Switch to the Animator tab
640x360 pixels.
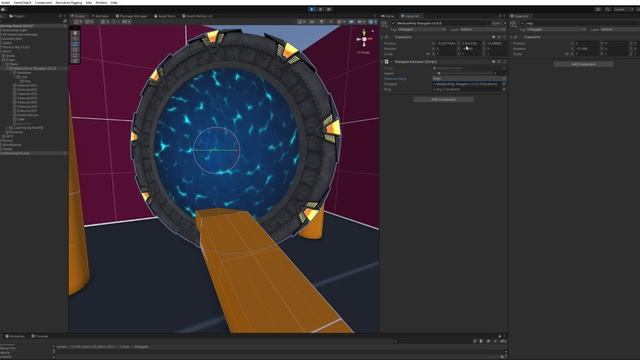(x=100, y=16)
